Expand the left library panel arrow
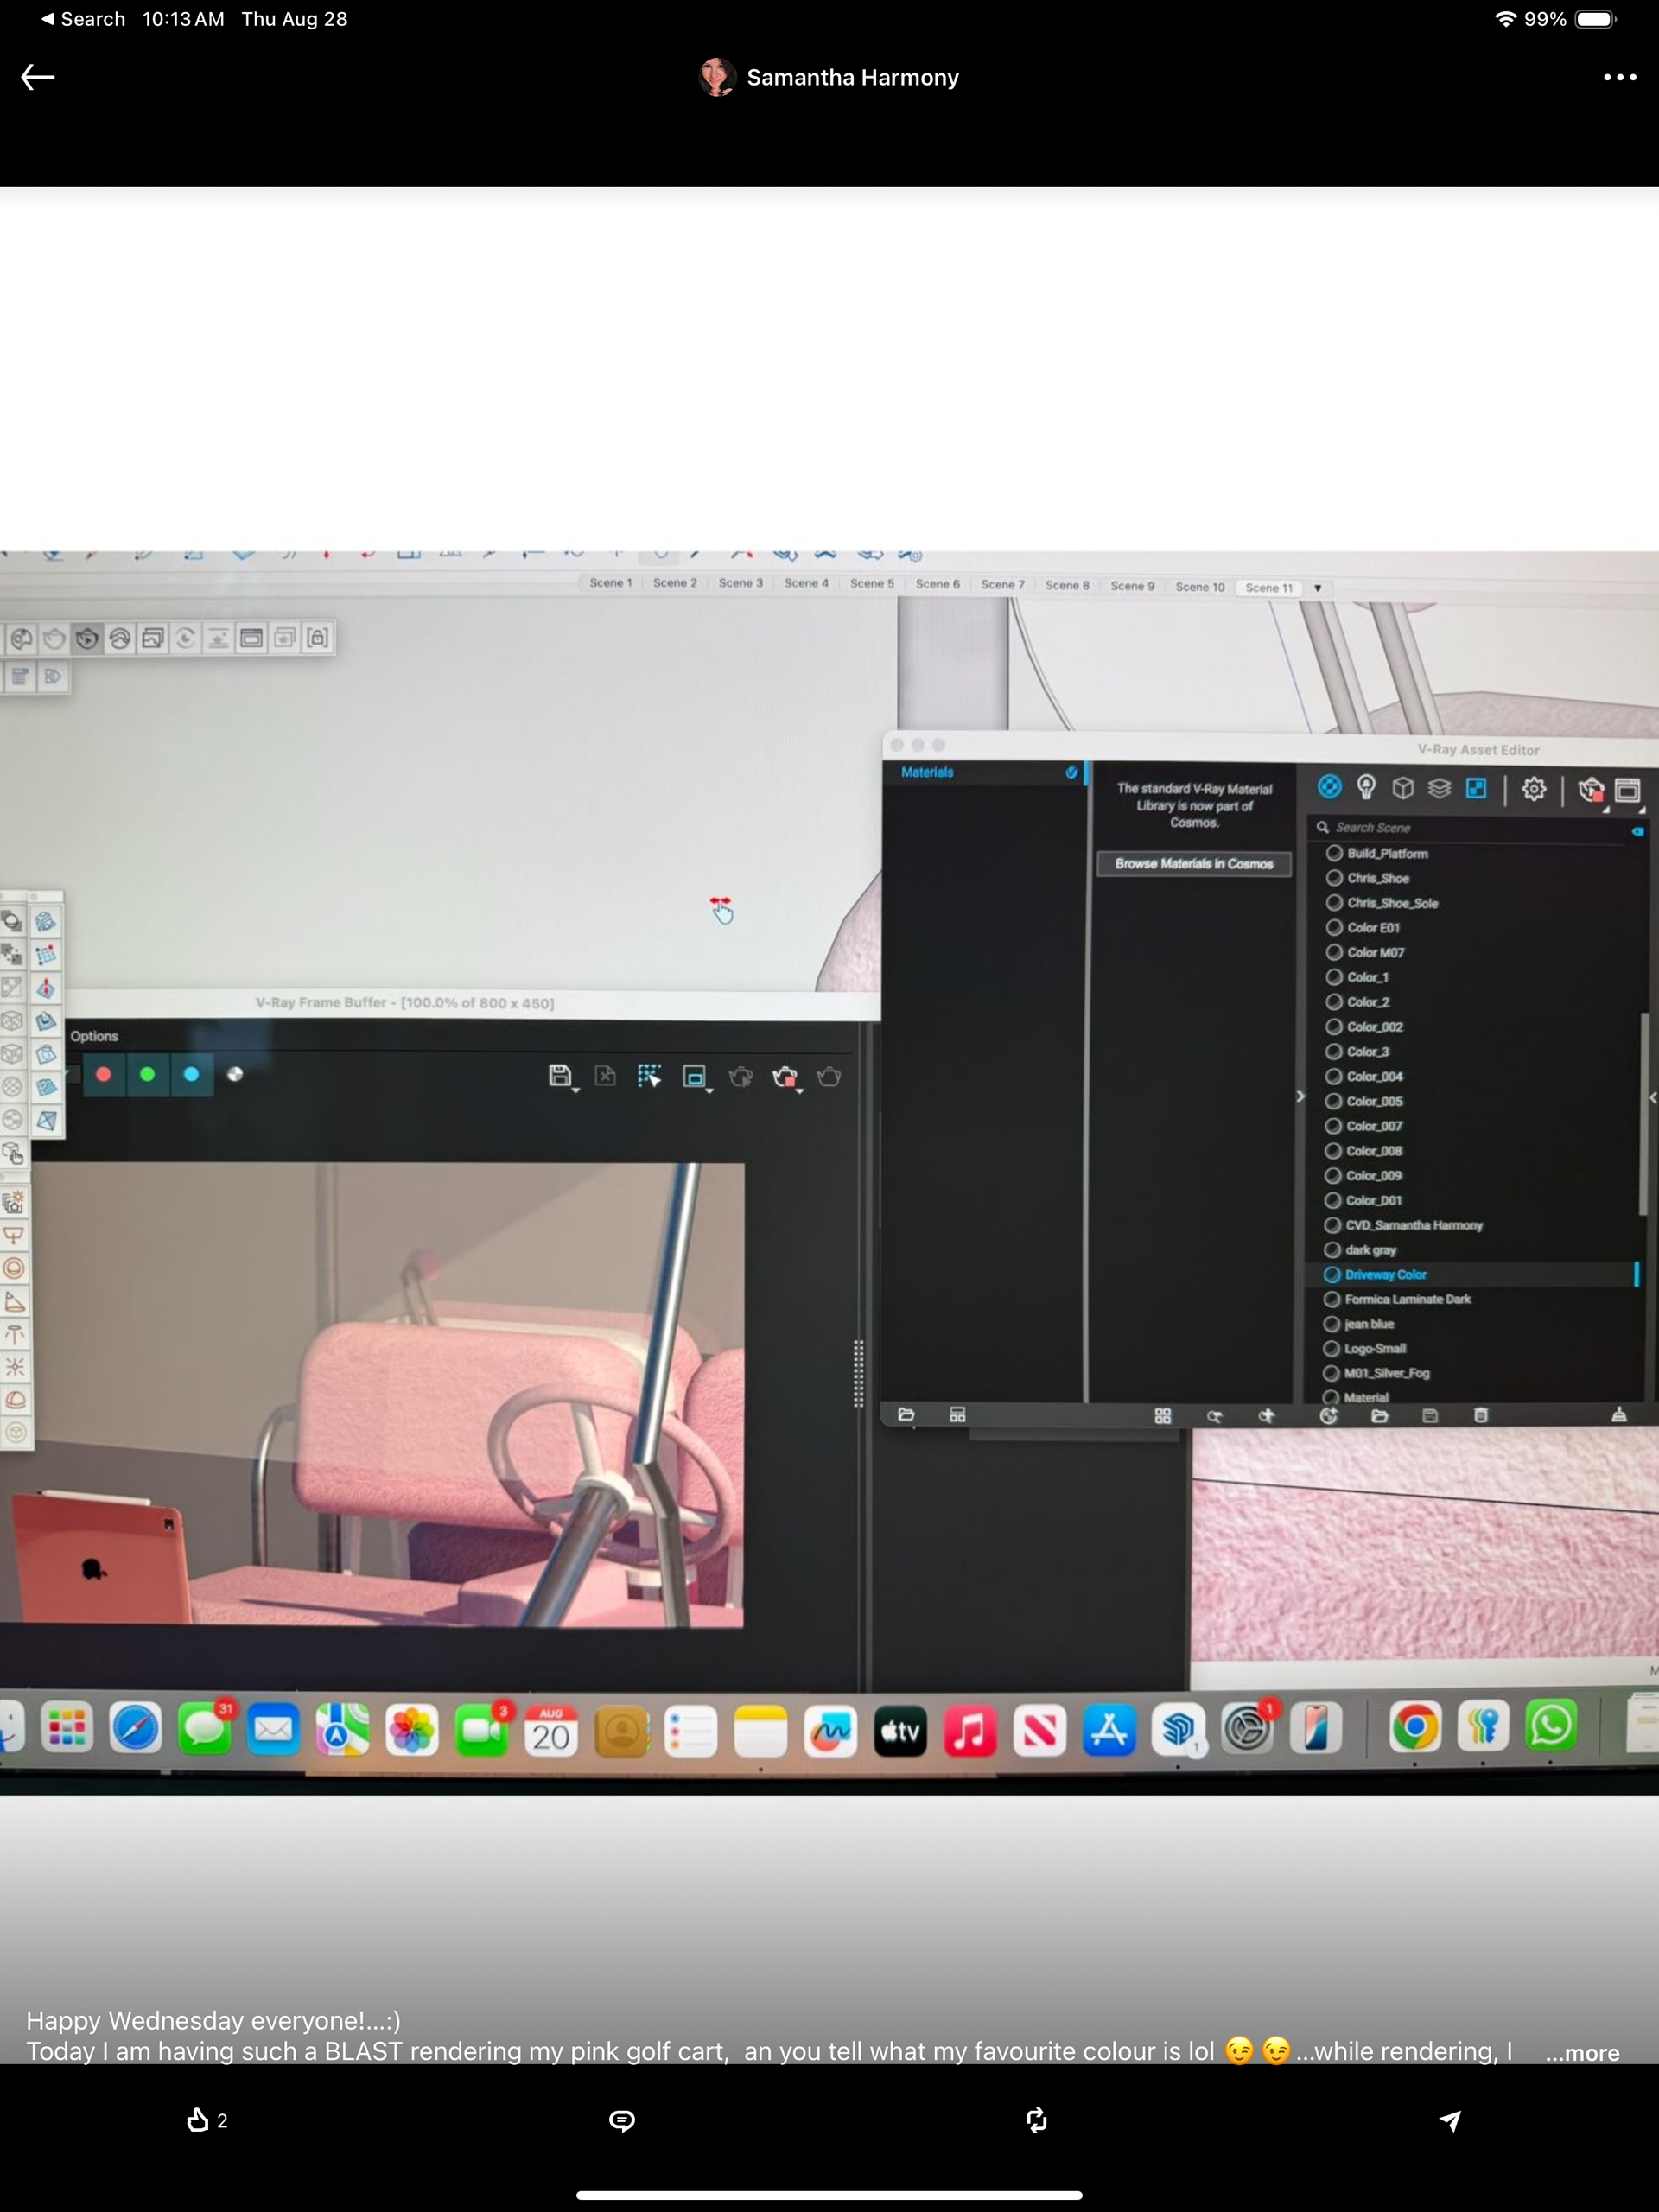 1300,1096
